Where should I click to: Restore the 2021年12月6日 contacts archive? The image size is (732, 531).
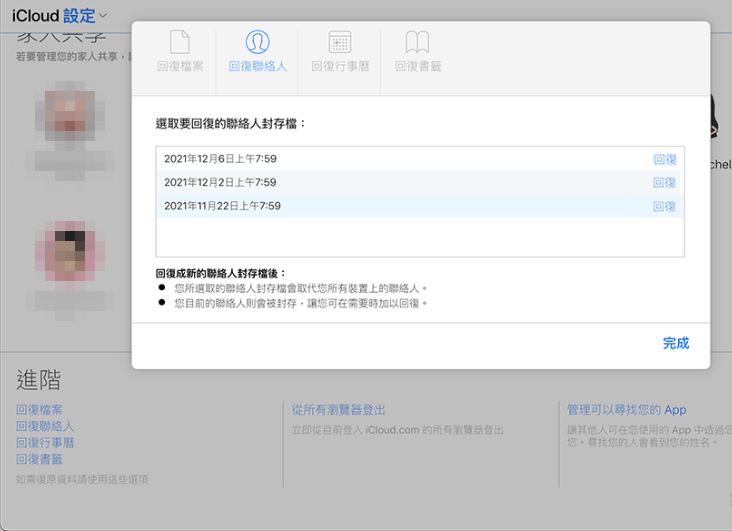click(x=664, y=159)
